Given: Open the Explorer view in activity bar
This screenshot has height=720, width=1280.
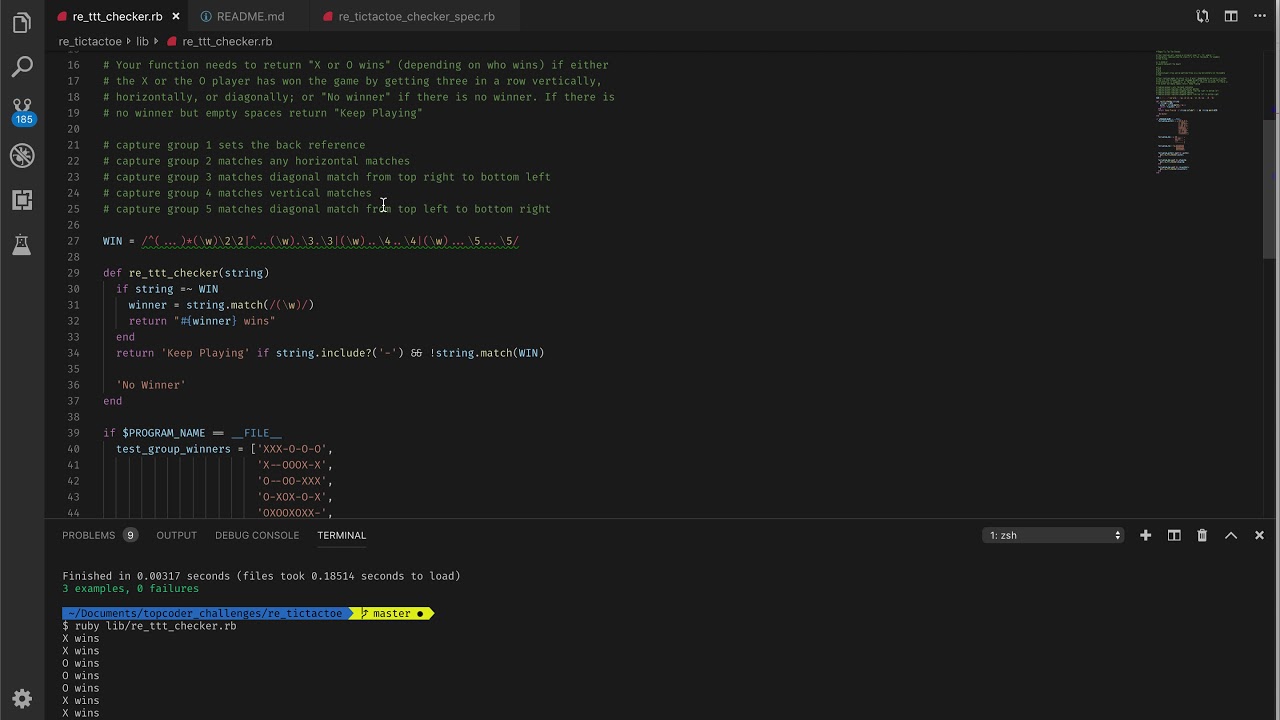Looking at the screenshot, I should click(21, 24).
